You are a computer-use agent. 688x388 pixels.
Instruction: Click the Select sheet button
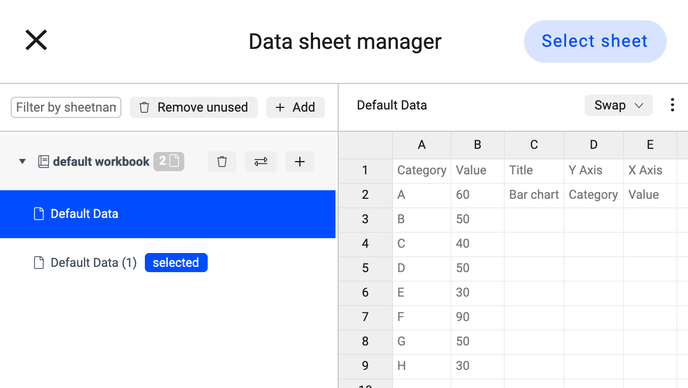point(595,41)
